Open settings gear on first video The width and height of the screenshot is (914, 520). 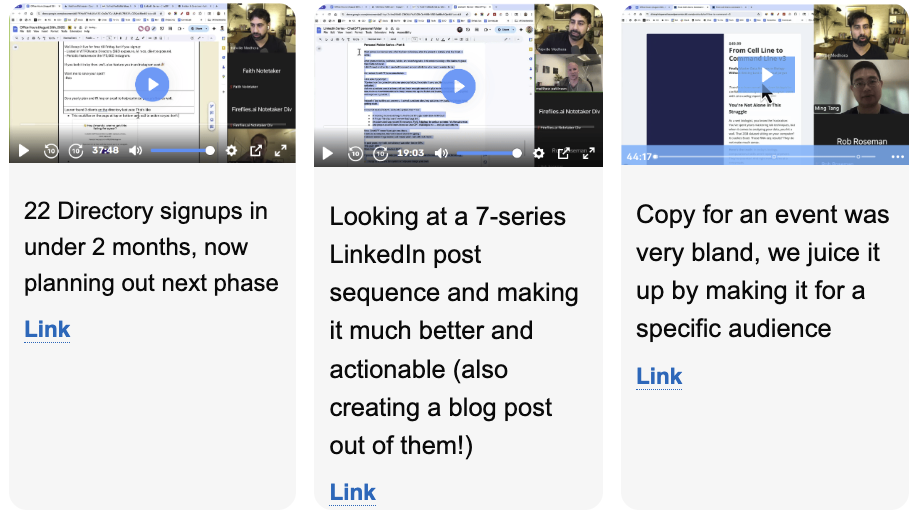click(x=232, y=151)
